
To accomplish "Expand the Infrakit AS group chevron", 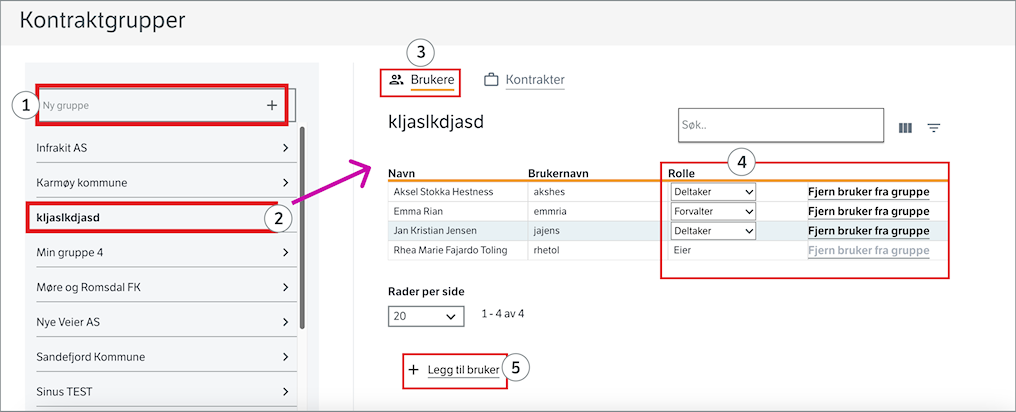I will click(x=285, y=148).
